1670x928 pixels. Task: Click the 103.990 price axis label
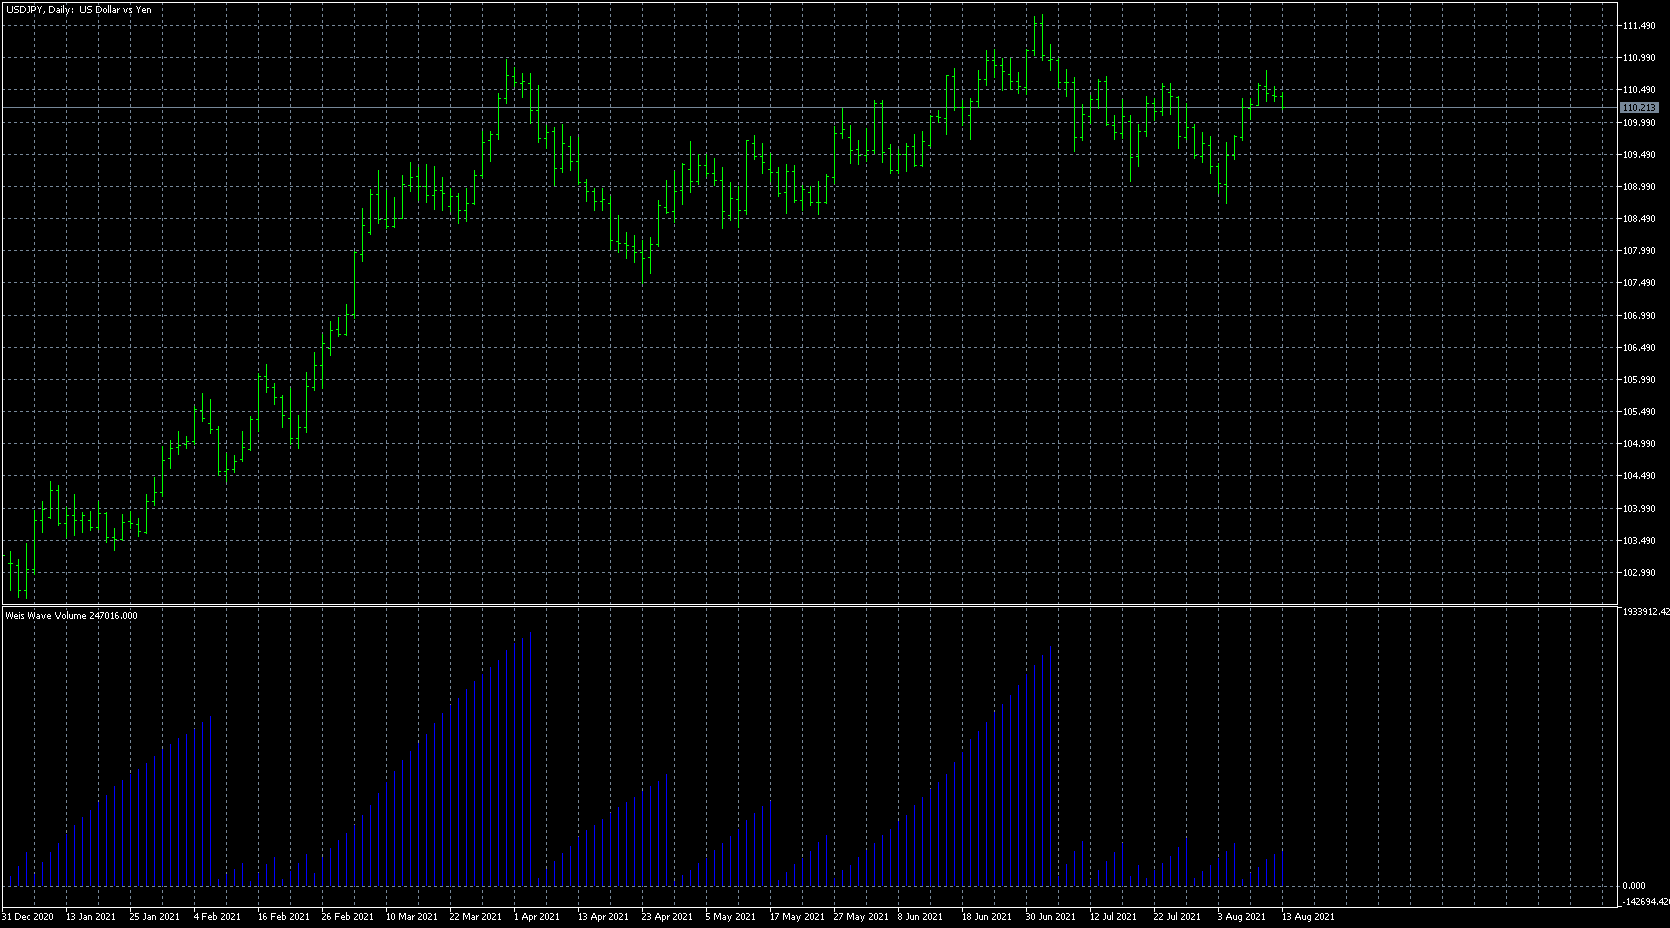tap(1638, 509)
